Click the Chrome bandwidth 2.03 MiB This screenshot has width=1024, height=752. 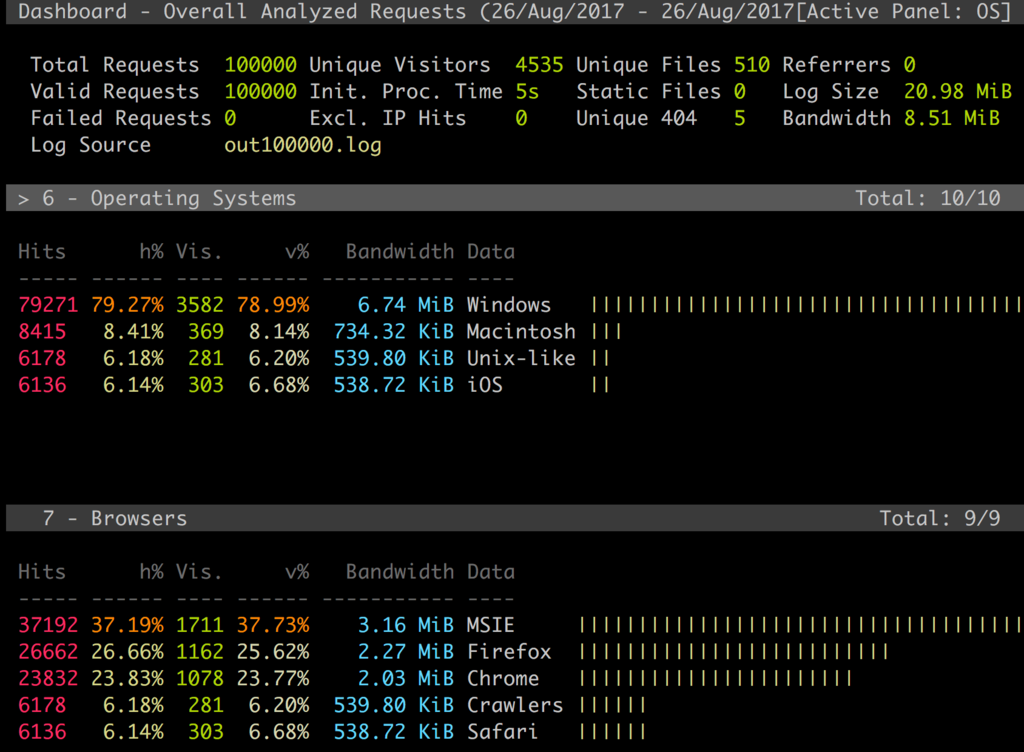click(x=406, y=678)
